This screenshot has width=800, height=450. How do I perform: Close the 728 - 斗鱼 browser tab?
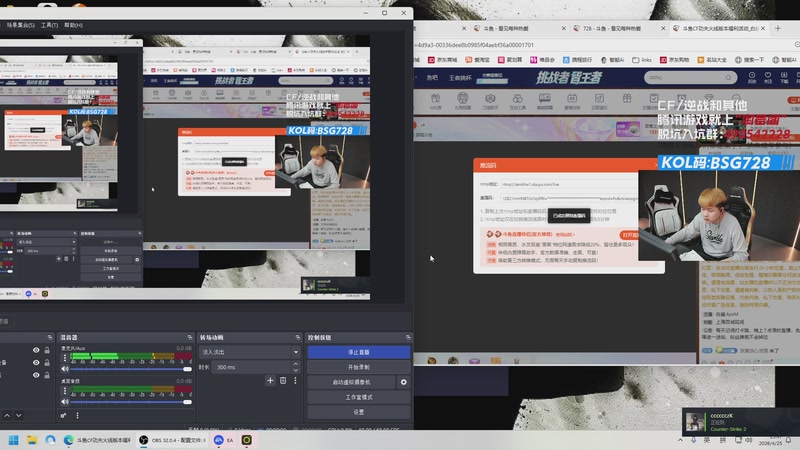click(663, 29)
